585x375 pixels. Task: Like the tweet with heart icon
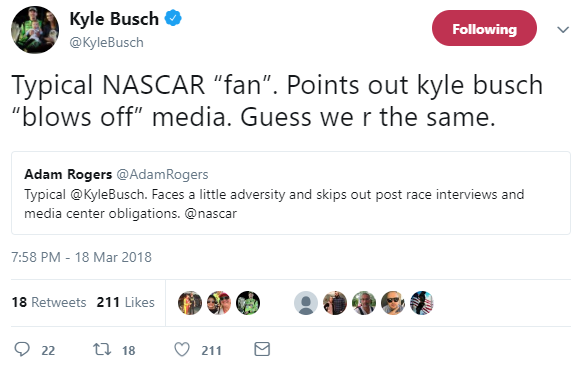pyautogui.click(x=182, y=349)
